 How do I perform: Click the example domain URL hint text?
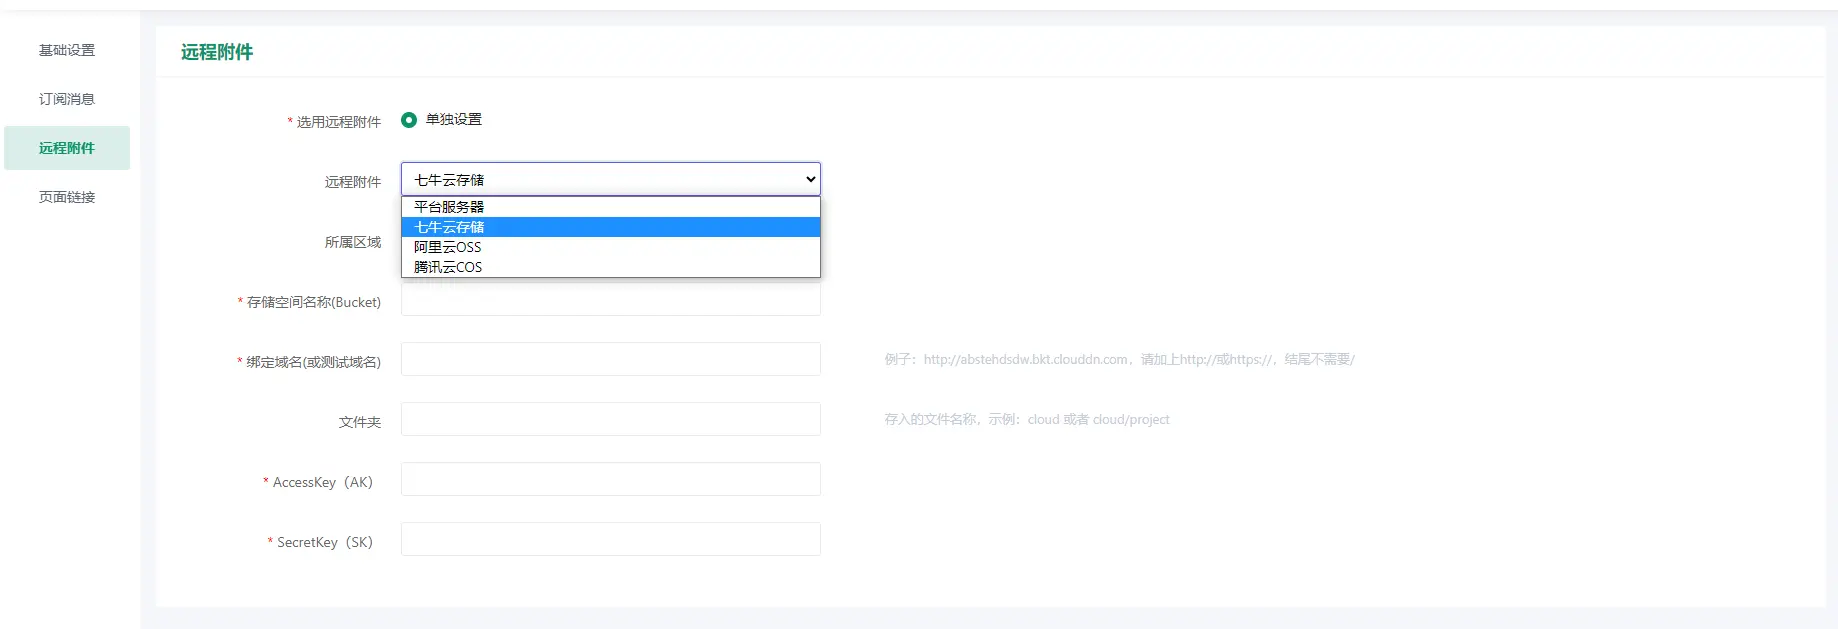click(x=1118, y=359)
